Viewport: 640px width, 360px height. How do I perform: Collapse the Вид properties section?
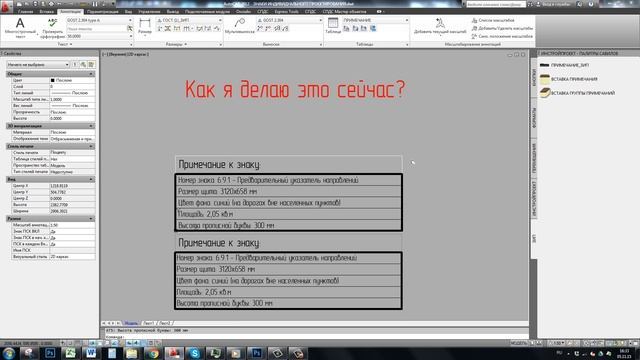[91, 179]
